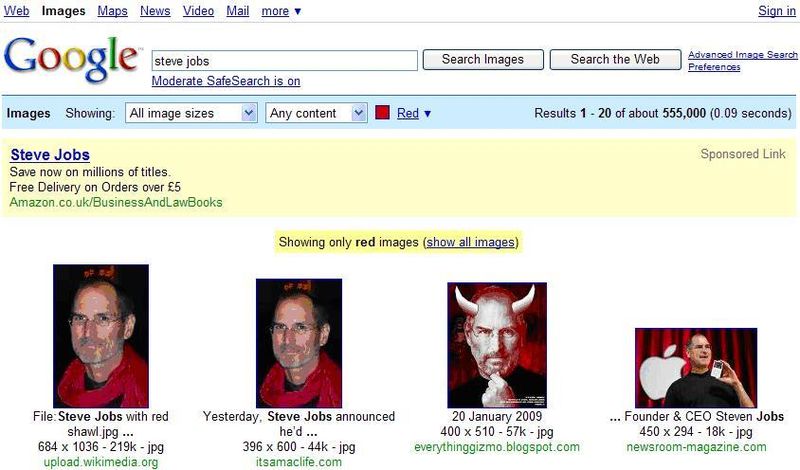Expand the 'Any content' dropdown
Viewport: 800px width, 470px height.
click(x=316, y=113)
